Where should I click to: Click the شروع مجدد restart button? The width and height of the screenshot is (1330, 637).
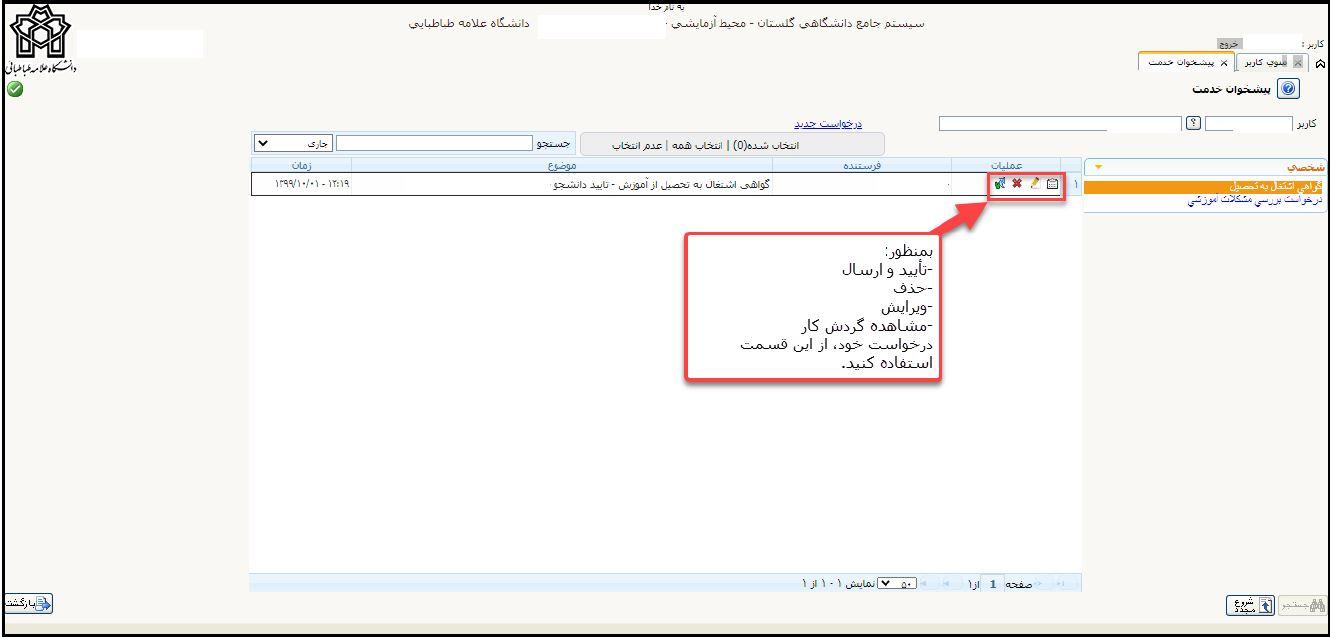pyautogui.click(x=1250, y=604)
